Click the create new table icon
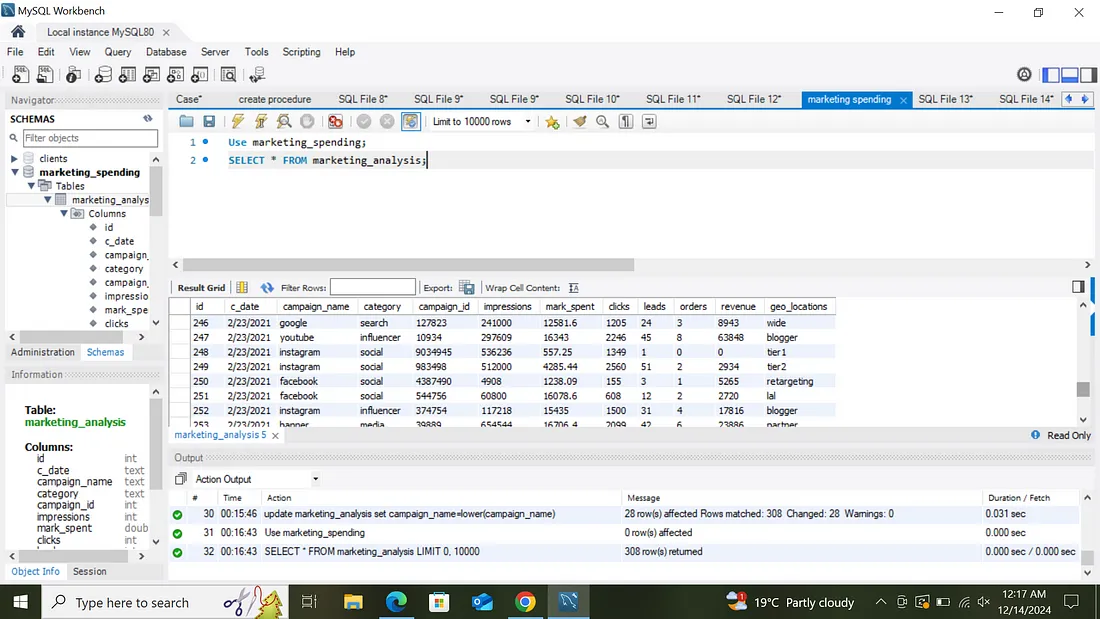Image resolution: width=1100 pixels, height=619 pixels. (x=127, y=74)
